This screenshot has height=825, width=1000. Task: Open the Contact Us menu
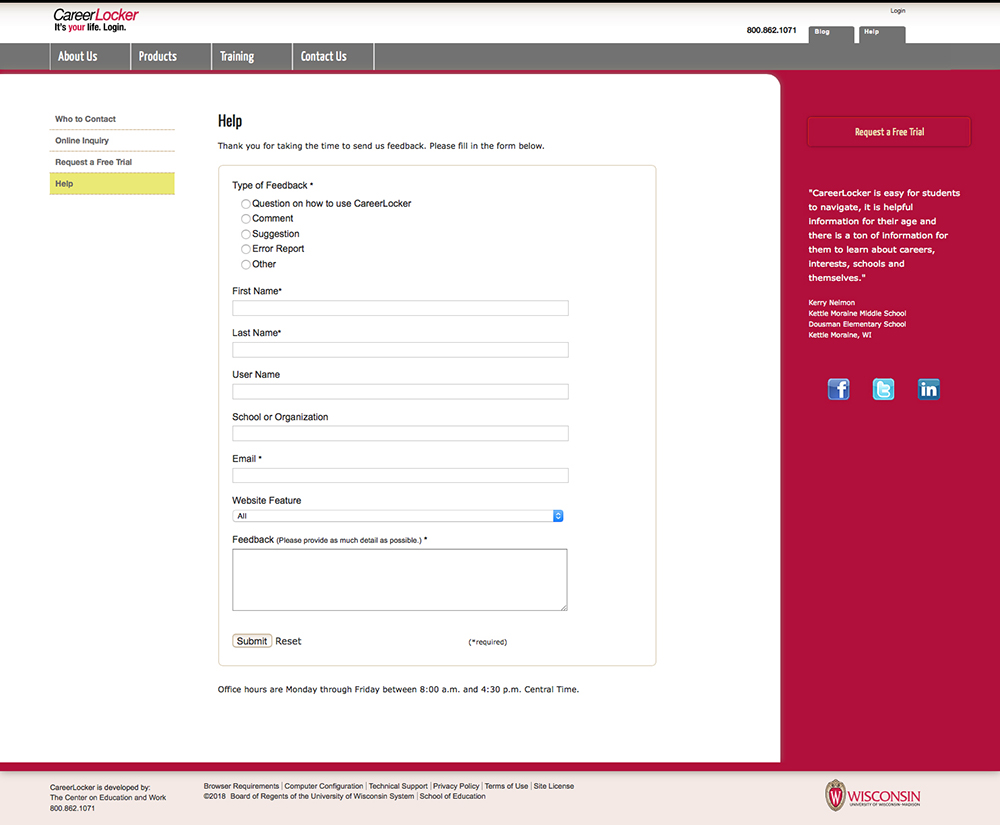point(333,56)
